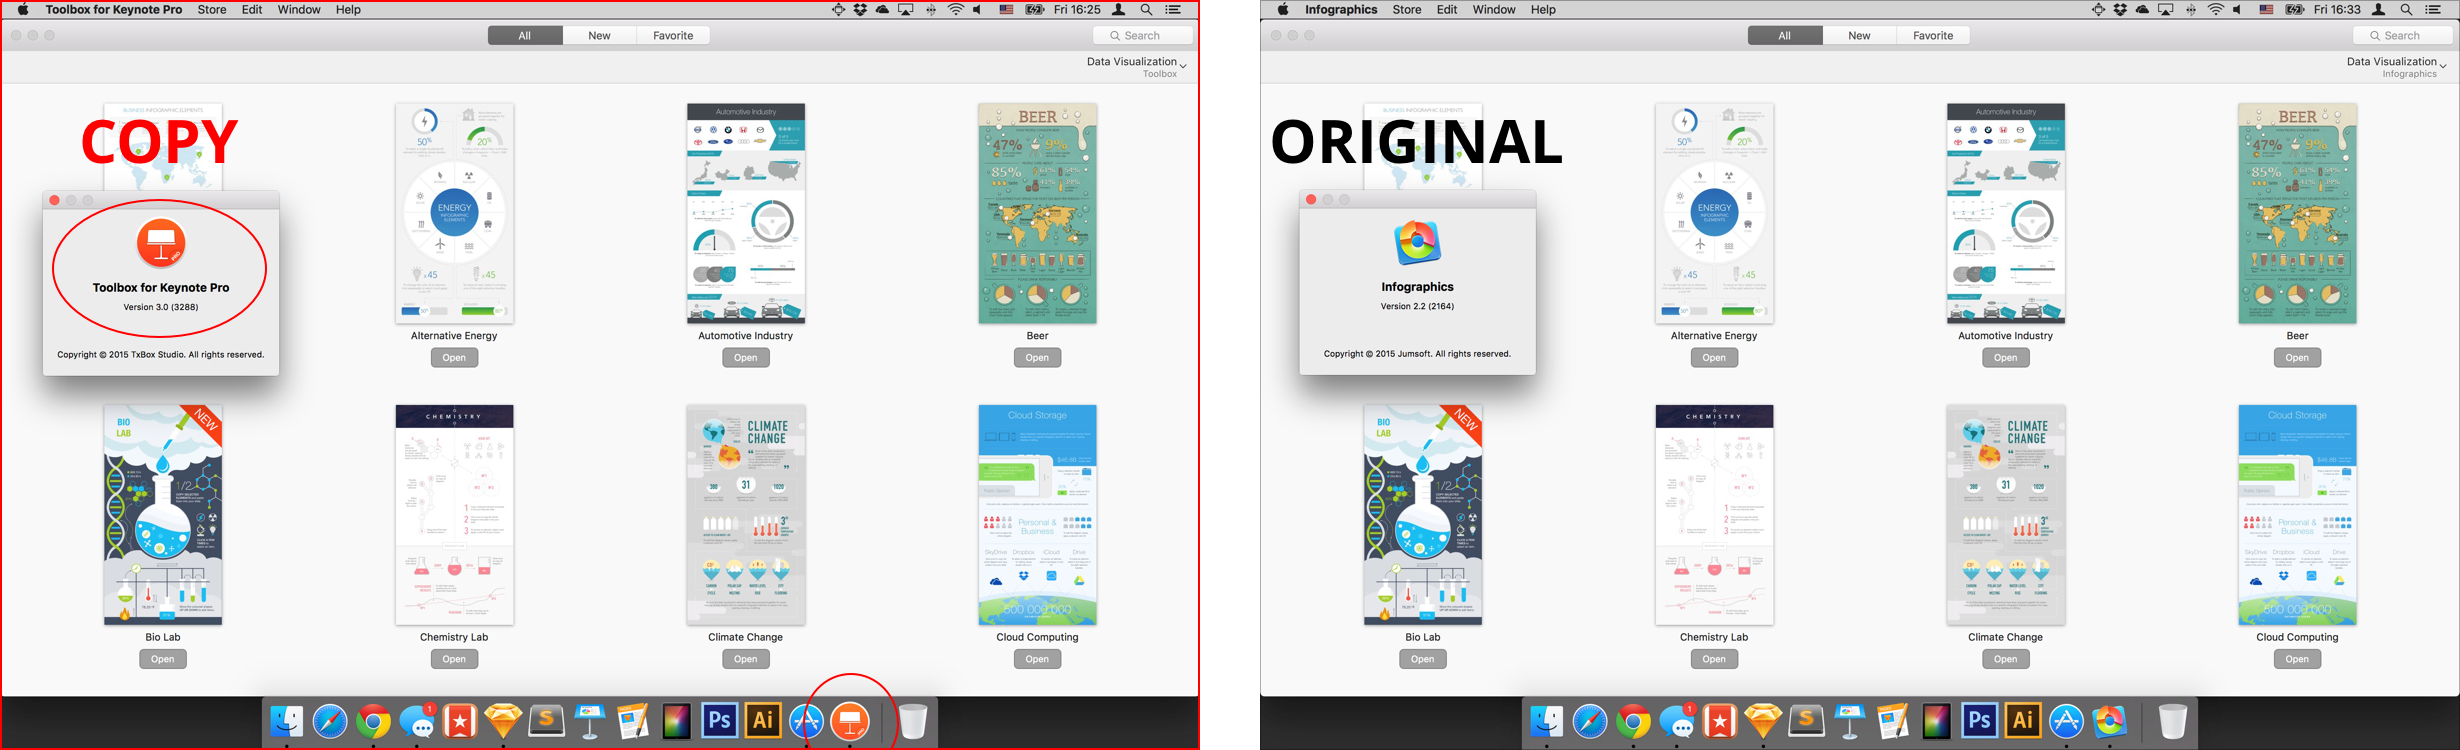Click the Apple menu in Infographics screenshot
Screen dimensions: 2460x750
pyautogui.click(x=1283, y=10)
